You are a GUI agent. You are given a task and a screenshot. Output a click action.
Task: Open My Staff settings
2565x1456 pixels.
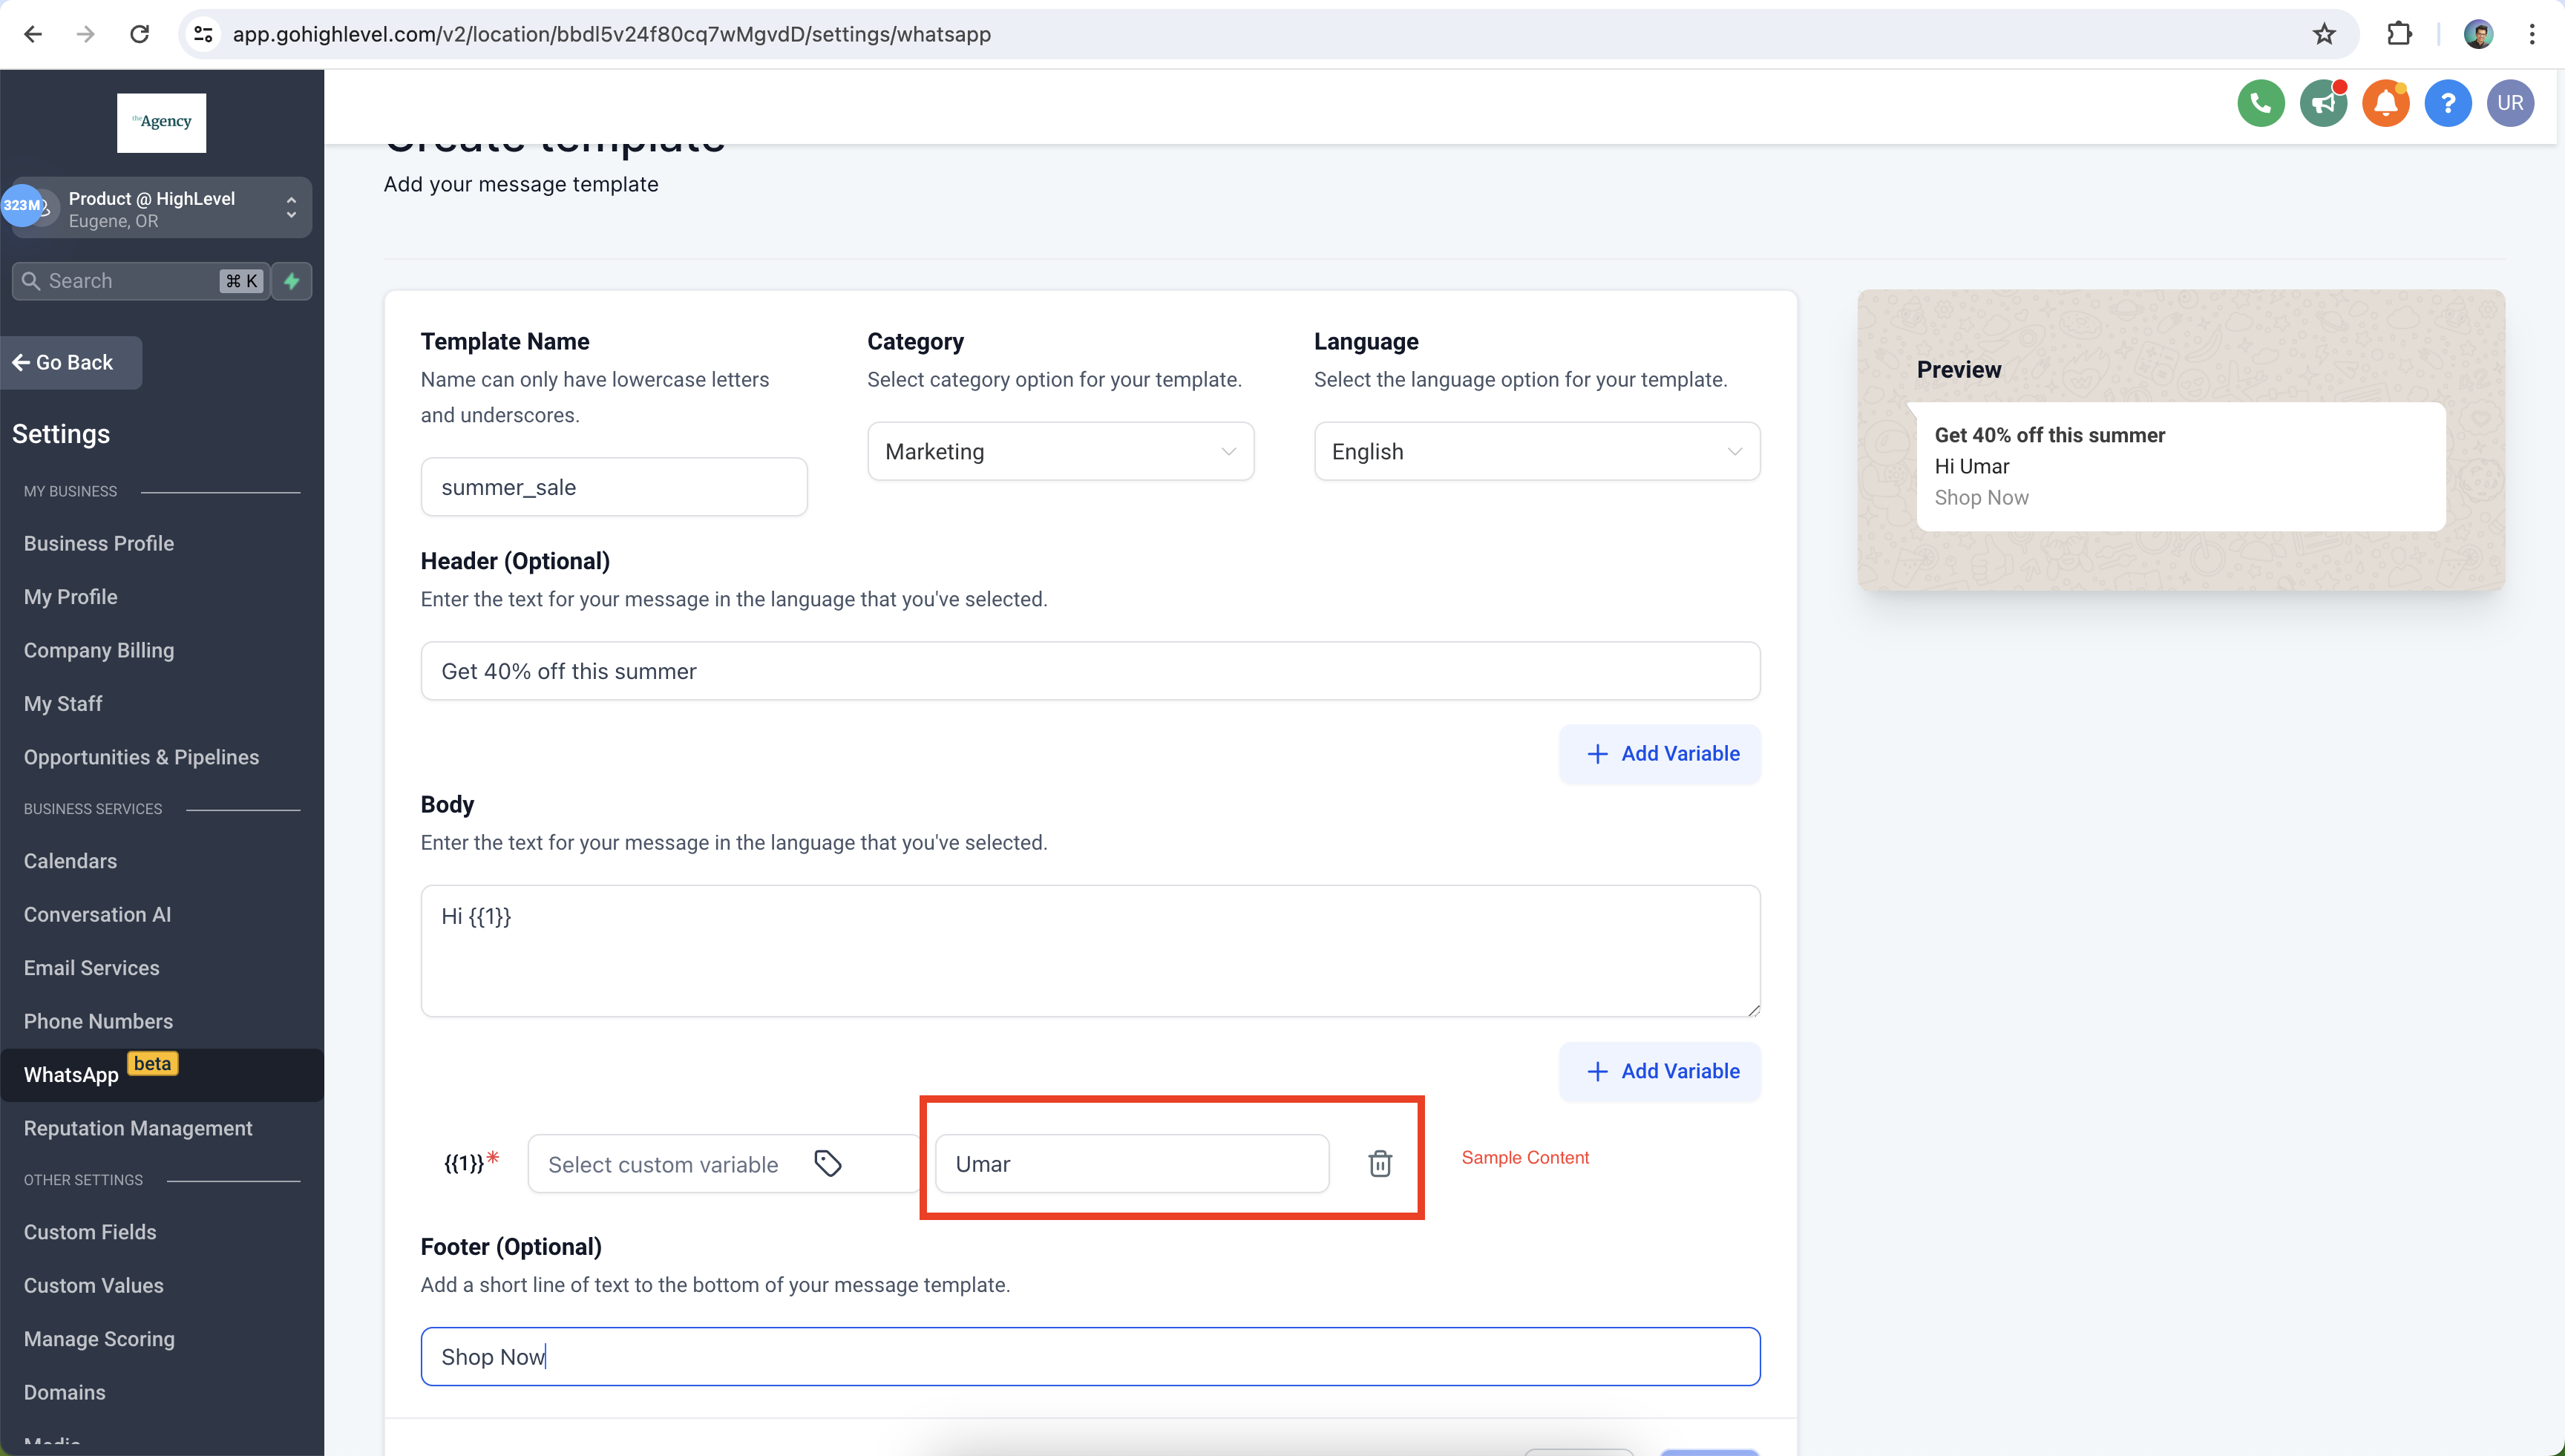click(x=63, y=703)
